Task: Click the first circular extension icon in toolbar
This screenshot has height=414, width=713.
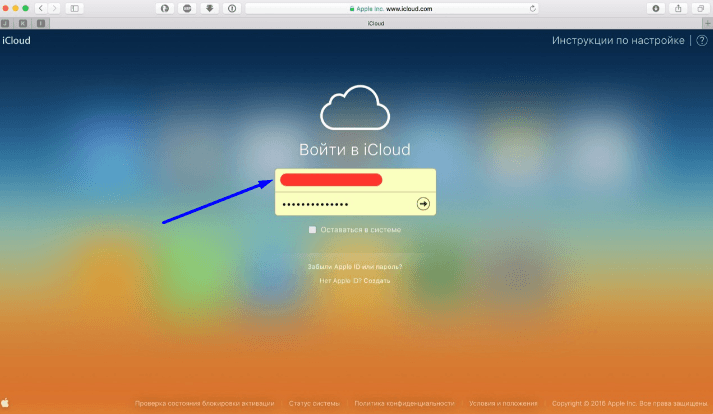Action: 165,8
